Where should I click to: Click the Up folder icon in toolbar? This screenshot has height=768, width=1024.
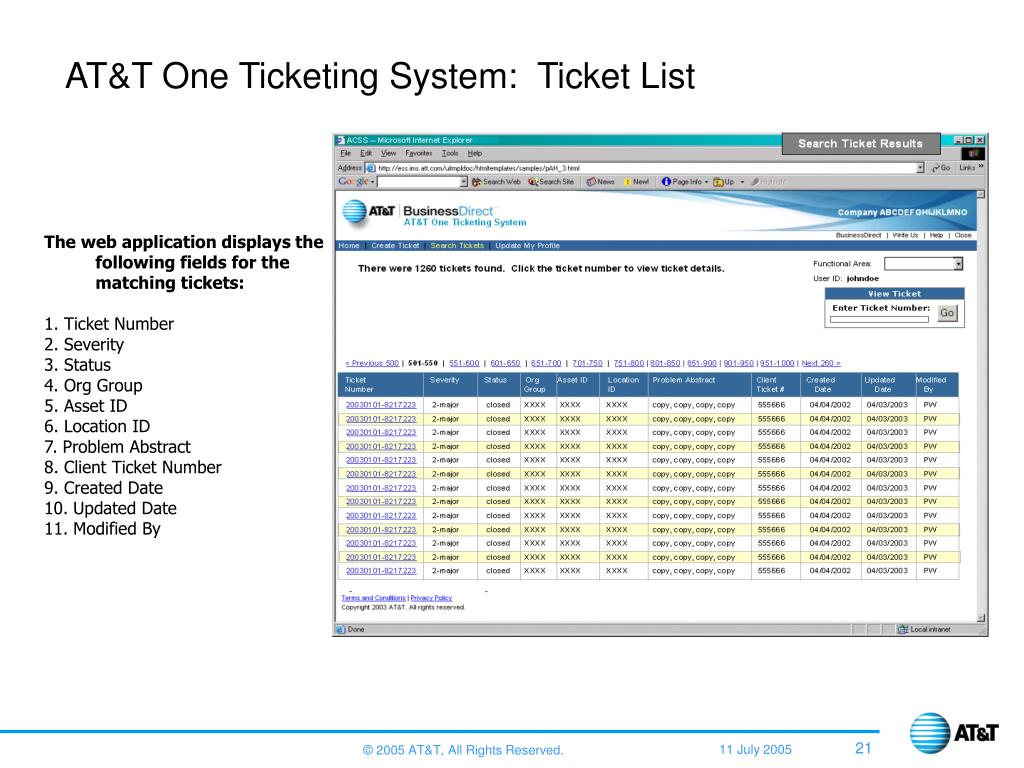(x=718, y=182)
